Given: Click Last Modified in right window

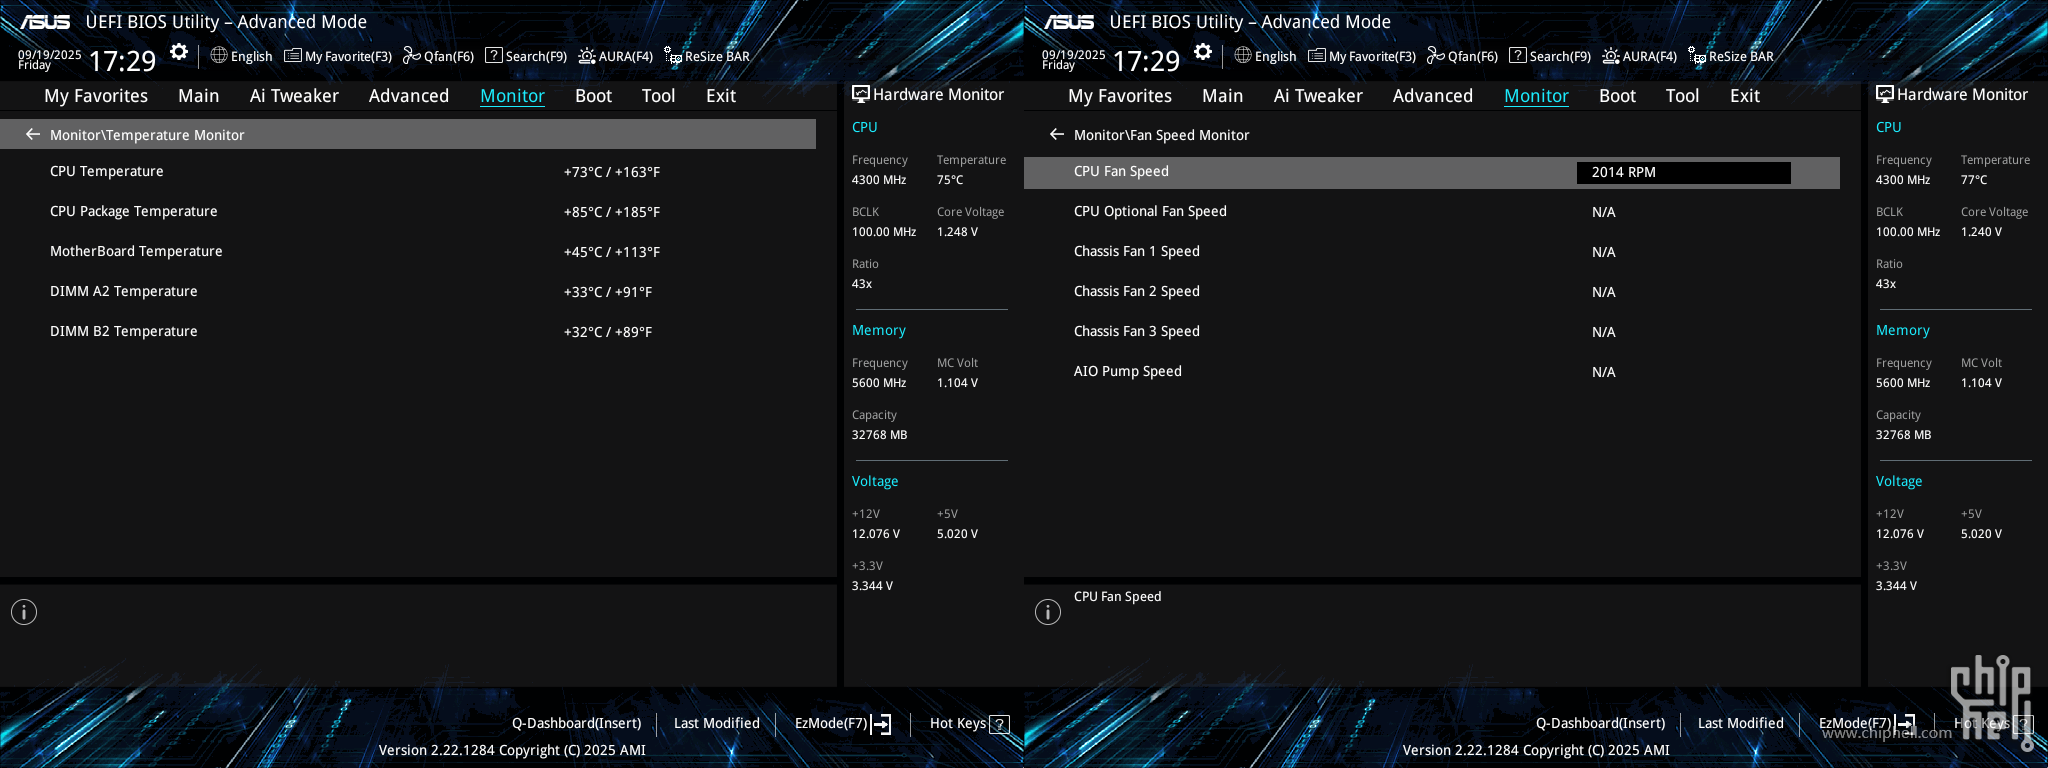Looking at the screenshot, I should [x=1741, y=723].
